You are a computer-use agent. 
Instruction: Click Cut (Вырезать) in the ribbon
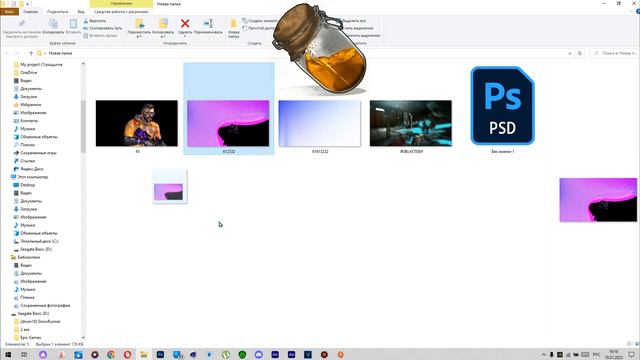point(95,21)
